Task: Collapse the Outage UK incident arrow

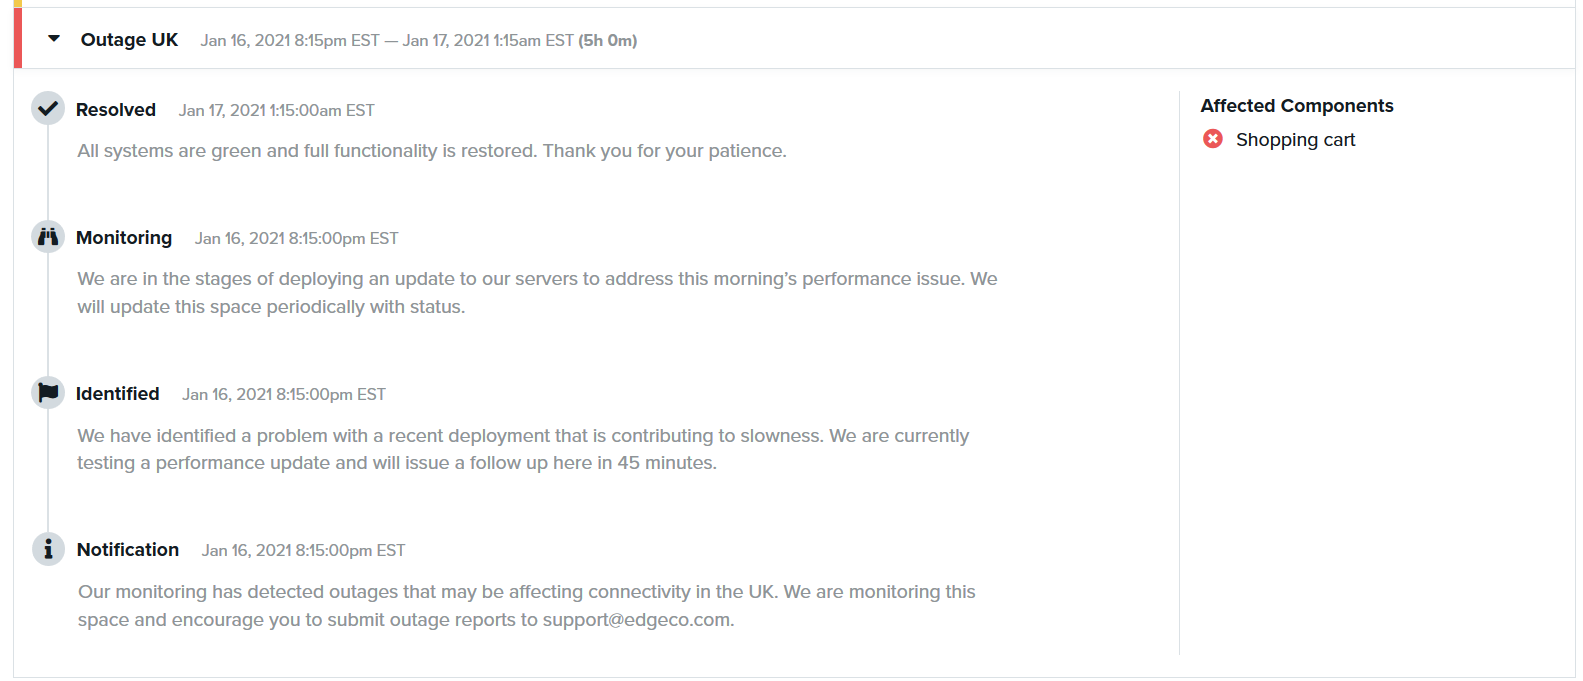Action: click(54, 39)
